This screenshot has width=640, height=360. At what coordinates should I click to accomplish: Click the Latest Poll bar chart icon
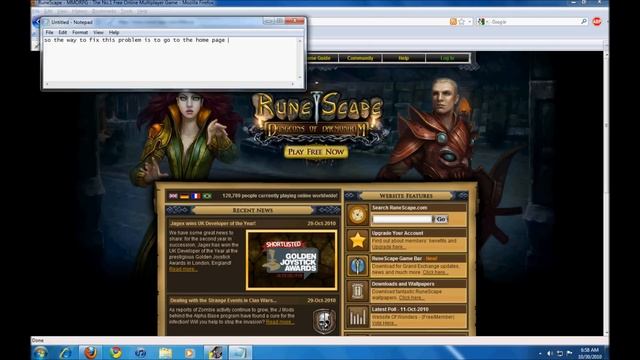(358, 317)
